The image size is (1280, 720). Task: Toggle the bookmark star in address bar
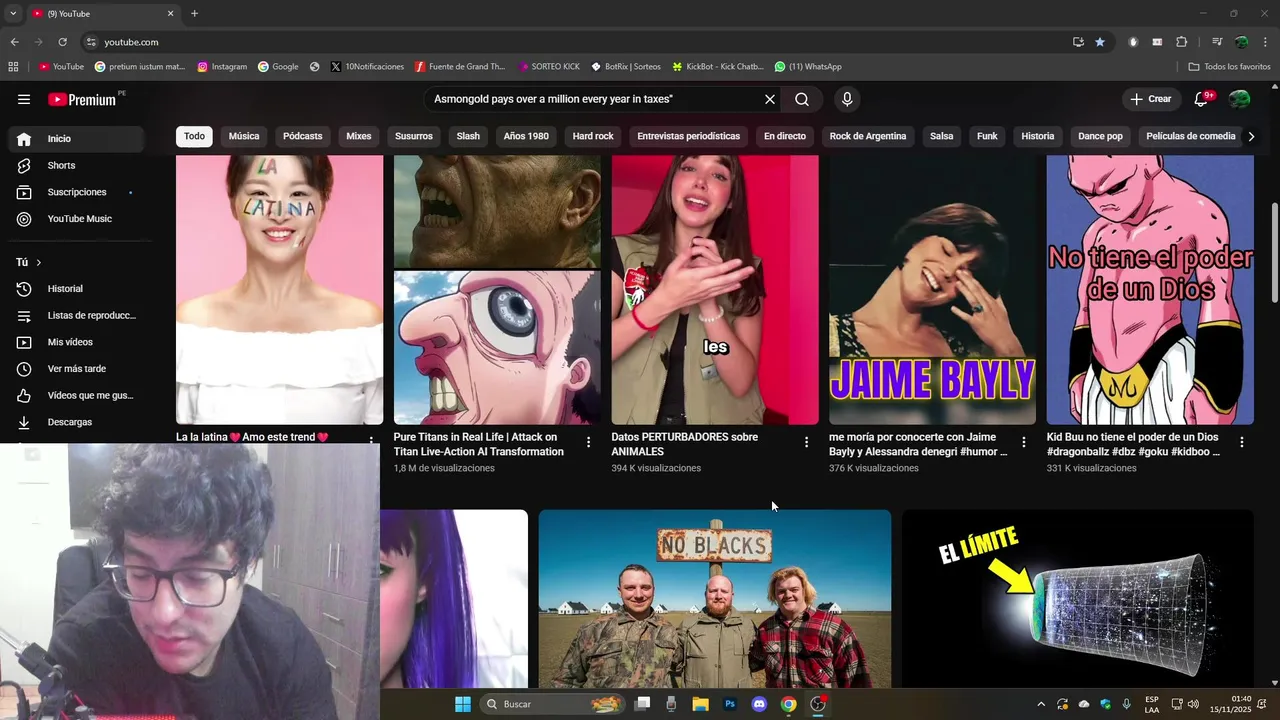point(1100,42)
